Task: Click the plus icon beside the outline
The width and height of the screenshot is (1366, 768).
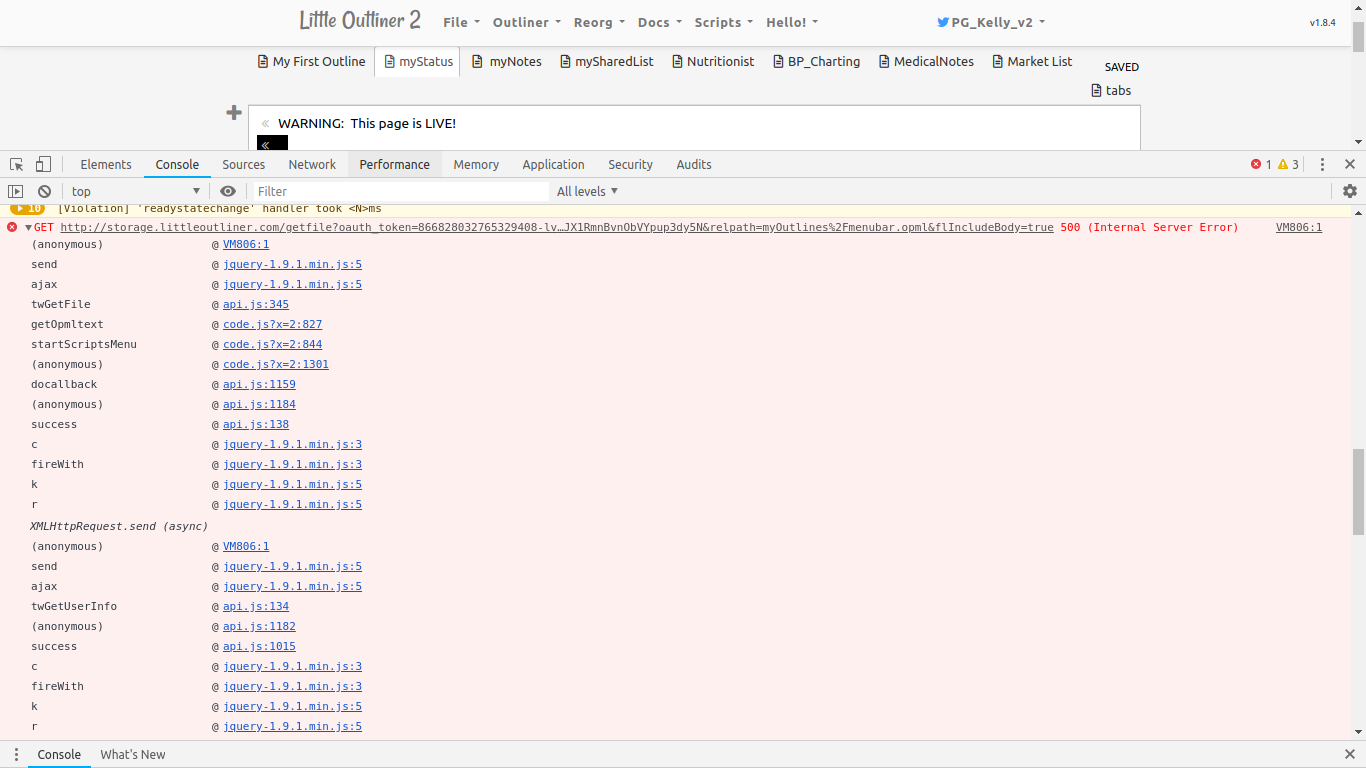Action: tap(234, 113)
